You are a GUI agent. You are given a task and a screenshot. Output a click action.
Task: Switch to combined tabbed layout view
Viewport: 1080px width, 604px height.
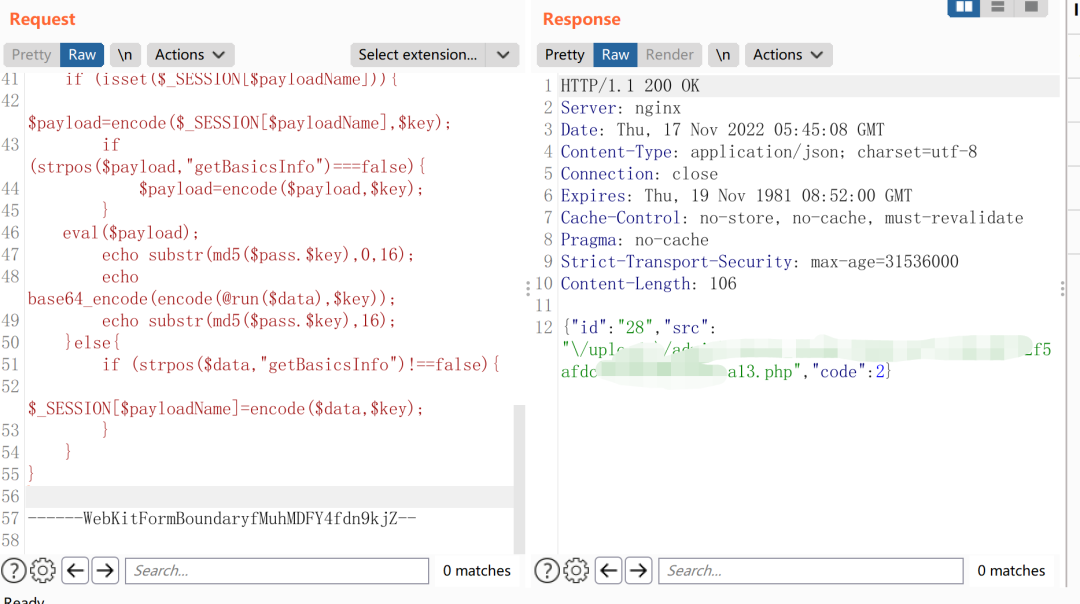(1031, 8)
